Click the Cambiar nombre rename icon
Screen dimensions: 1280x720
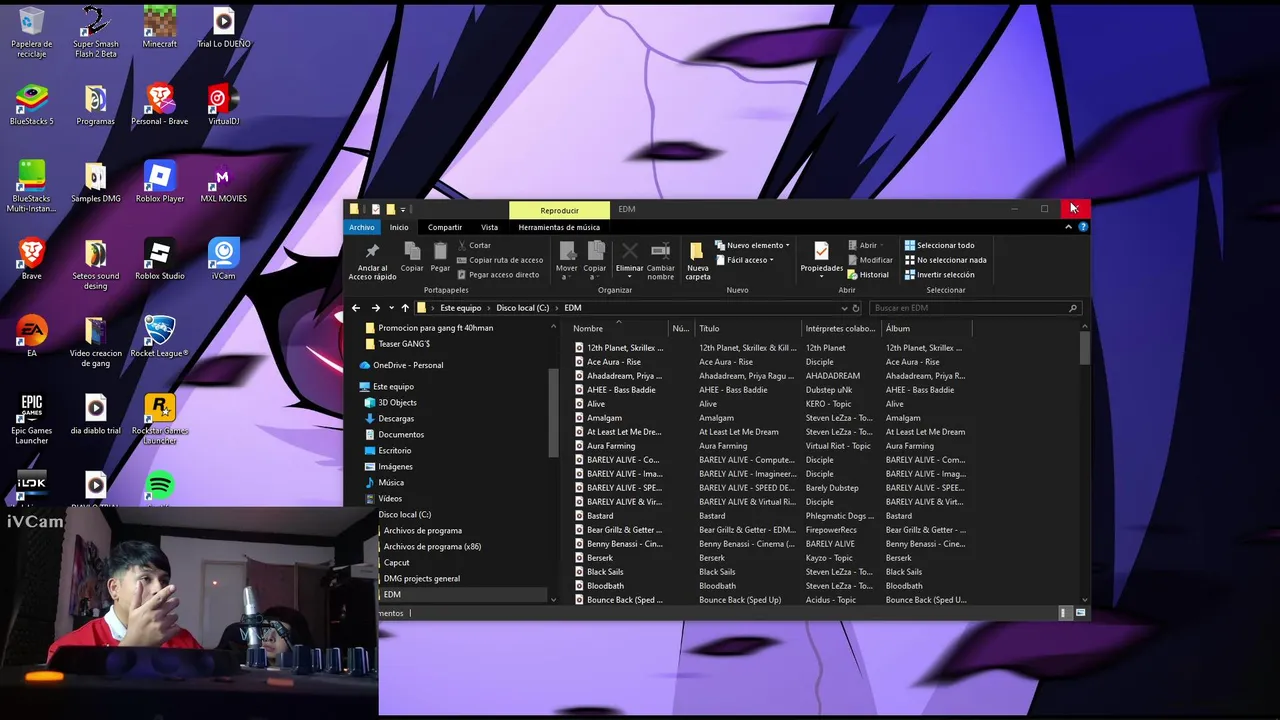point(661,250)
